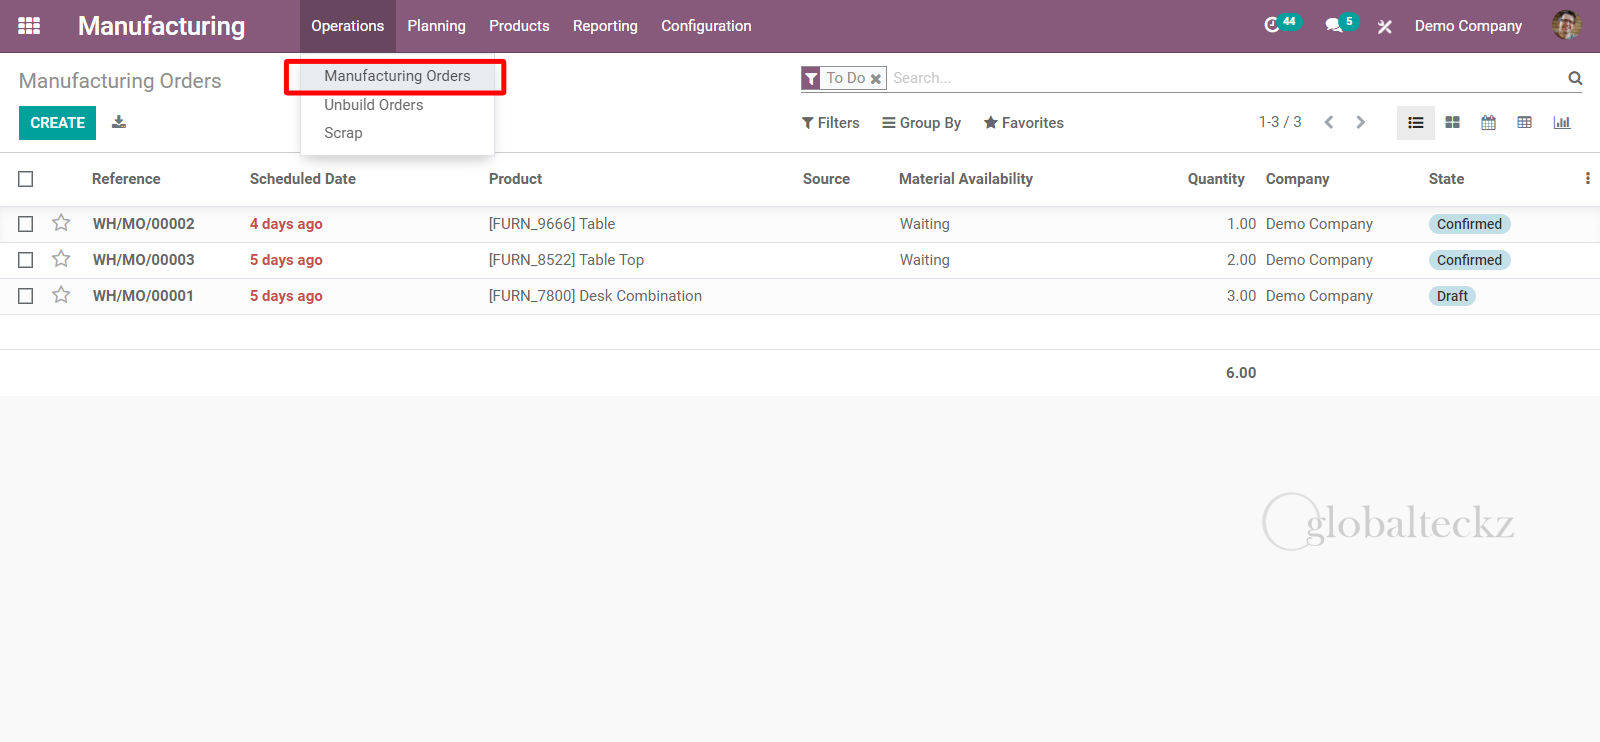Sort by Source column header

pyautogui.click(x=826, y=179)
